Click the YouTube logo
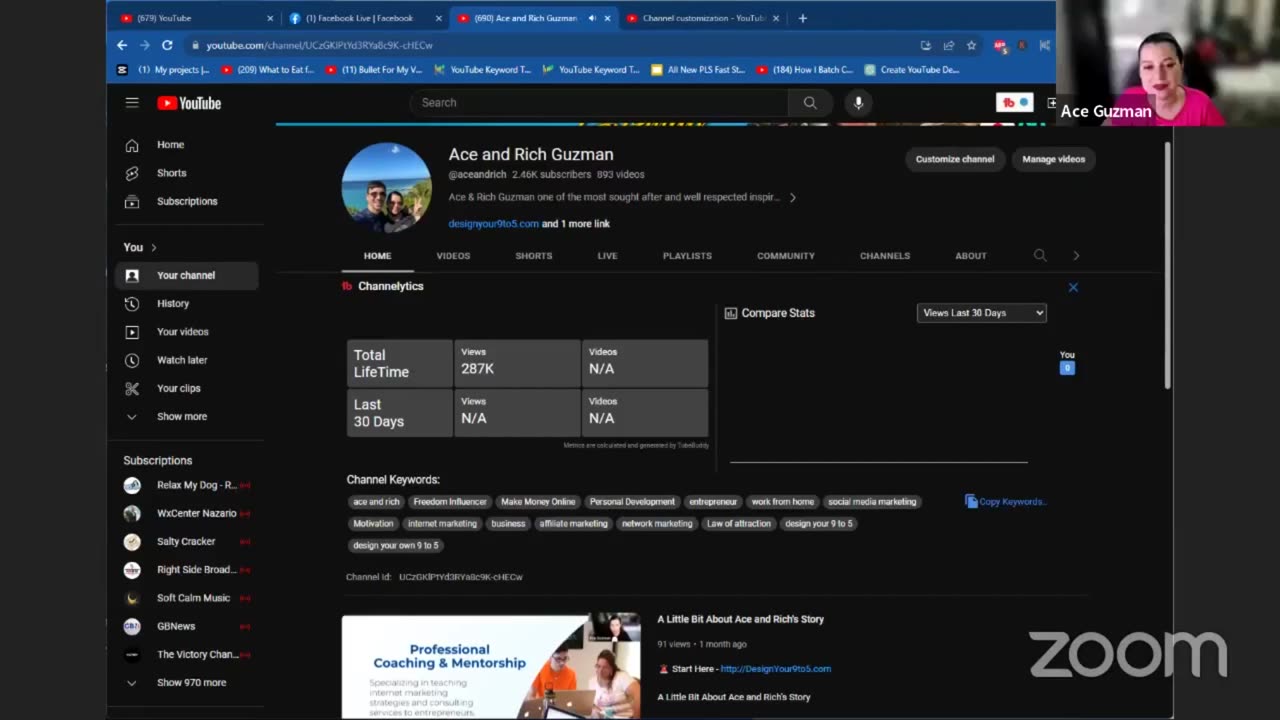Screen dimensions: 1280x720 pyautogui.click(x=189, y=103)
